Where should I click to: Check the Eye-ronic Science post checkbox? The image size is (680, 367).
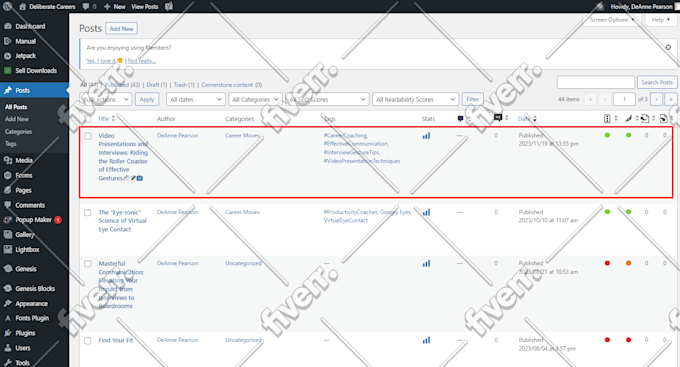tap(88, 213)
